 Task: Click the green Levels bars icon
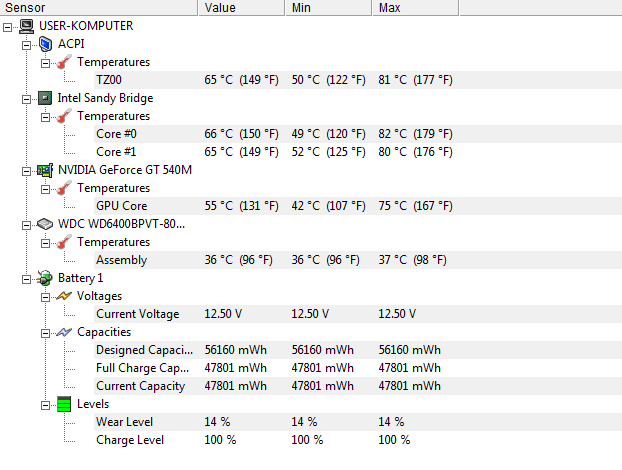coord(64,404)
